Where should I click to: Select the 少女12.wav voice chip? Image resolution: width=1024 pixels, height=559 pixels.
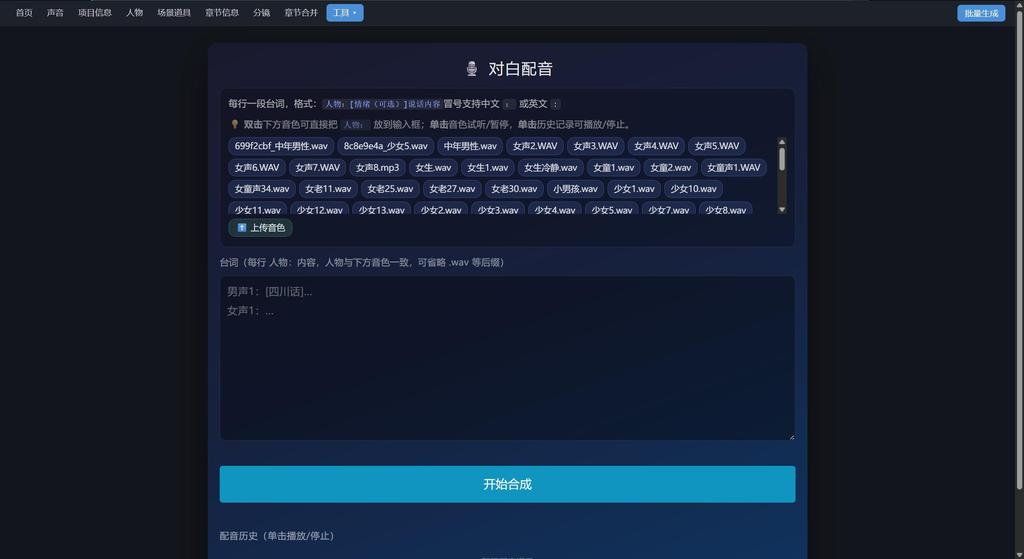(x=320, y=210)
